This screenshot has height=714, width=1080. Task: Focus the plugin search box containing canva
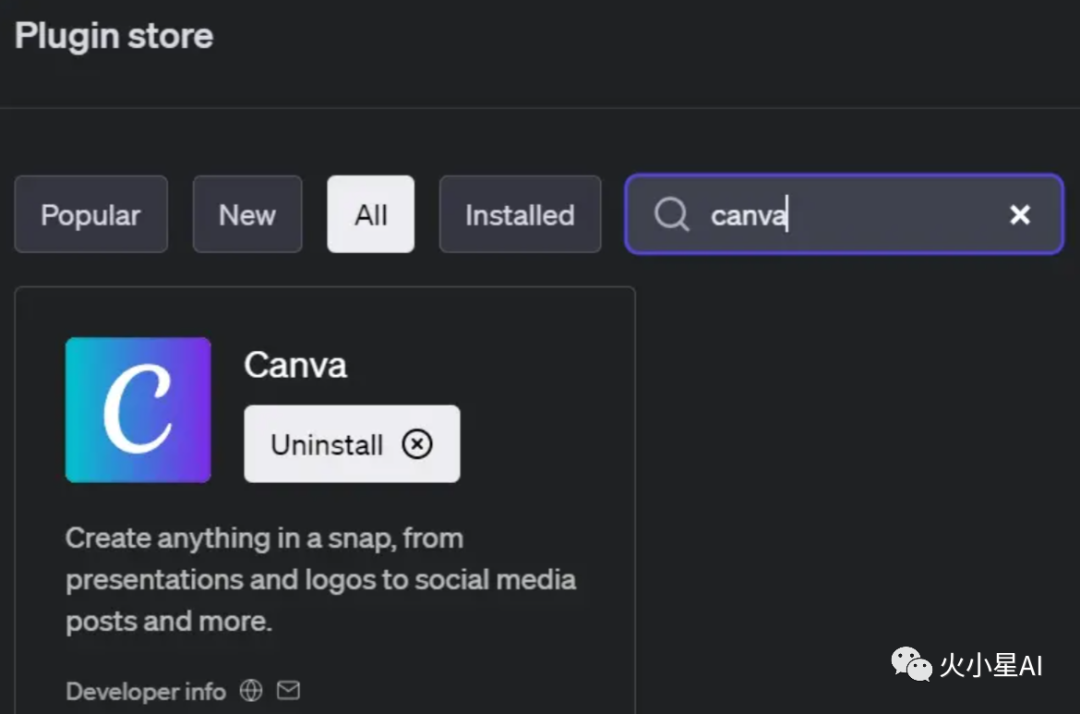coord(844,214)
